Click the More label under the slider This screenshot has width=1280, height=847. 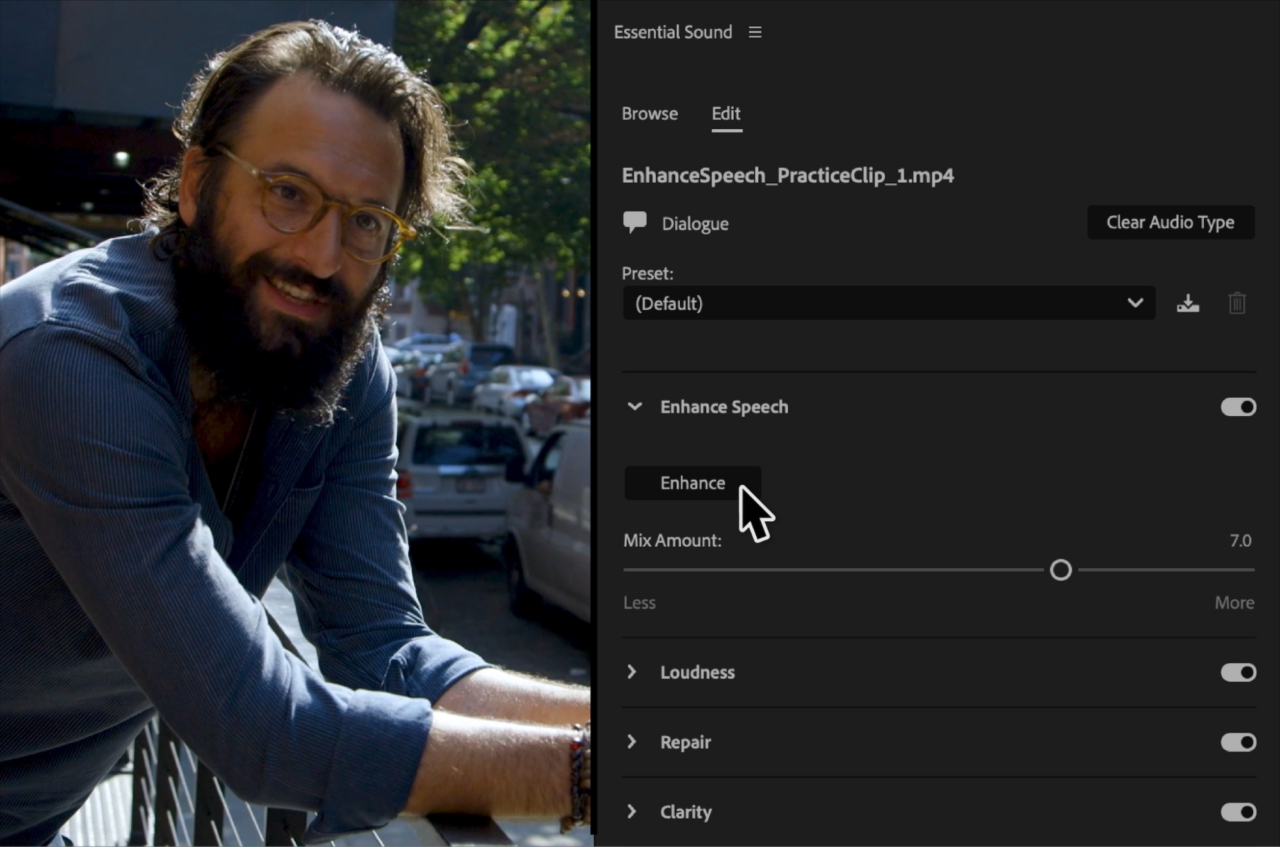tap(1234, 602)
